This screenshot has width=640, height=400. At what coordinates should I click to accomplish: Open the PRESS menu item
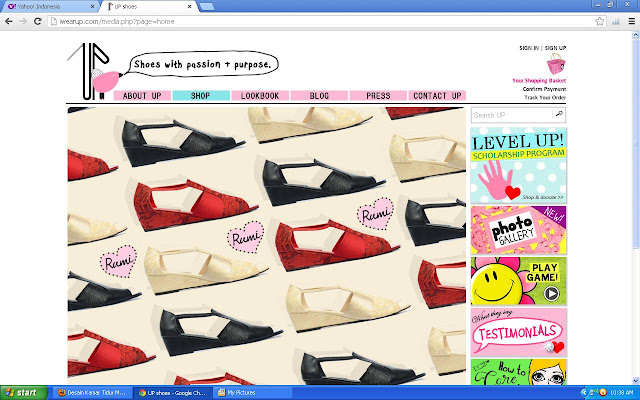coord(378,96)
